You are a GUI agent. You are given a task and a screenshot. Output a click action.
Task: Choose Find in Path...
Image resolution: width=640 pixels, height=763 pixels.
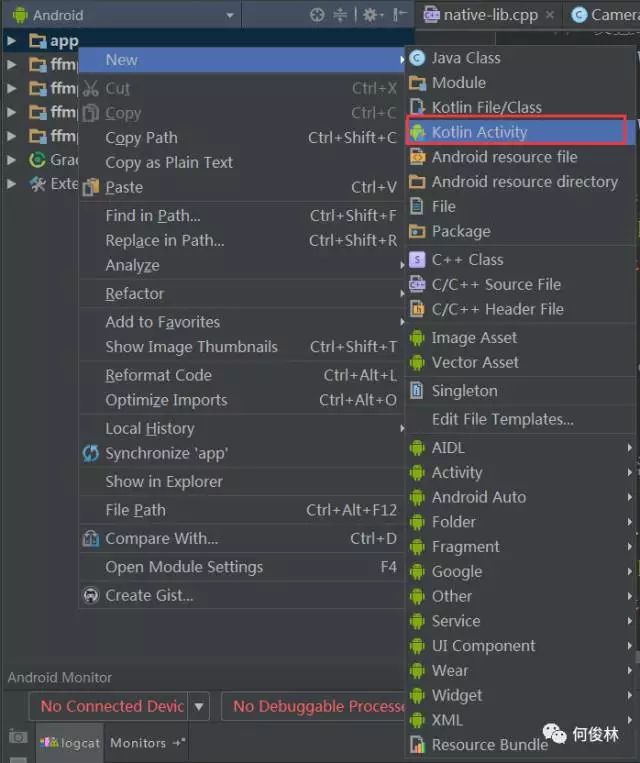tap(242, 216)
